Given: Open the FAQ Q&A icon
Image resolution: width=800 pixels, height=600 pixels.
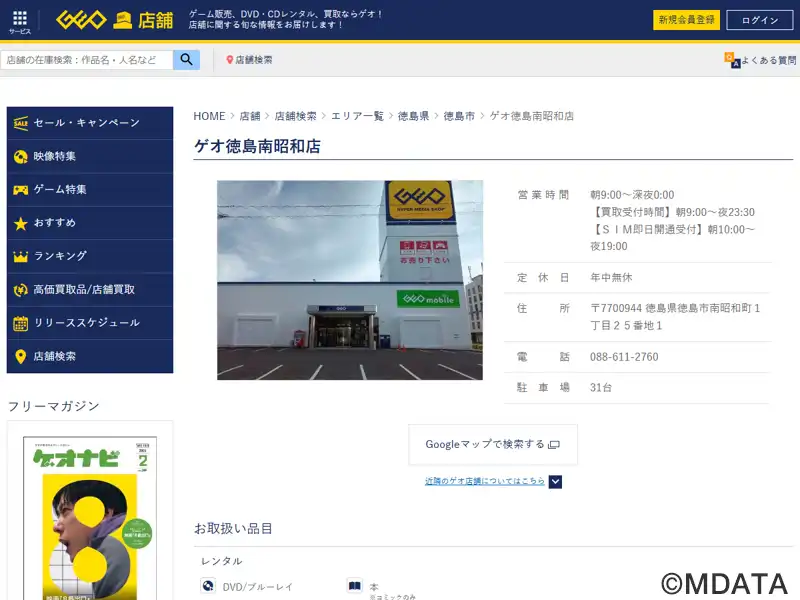Looking at the screenshot, I should [732, 60].
